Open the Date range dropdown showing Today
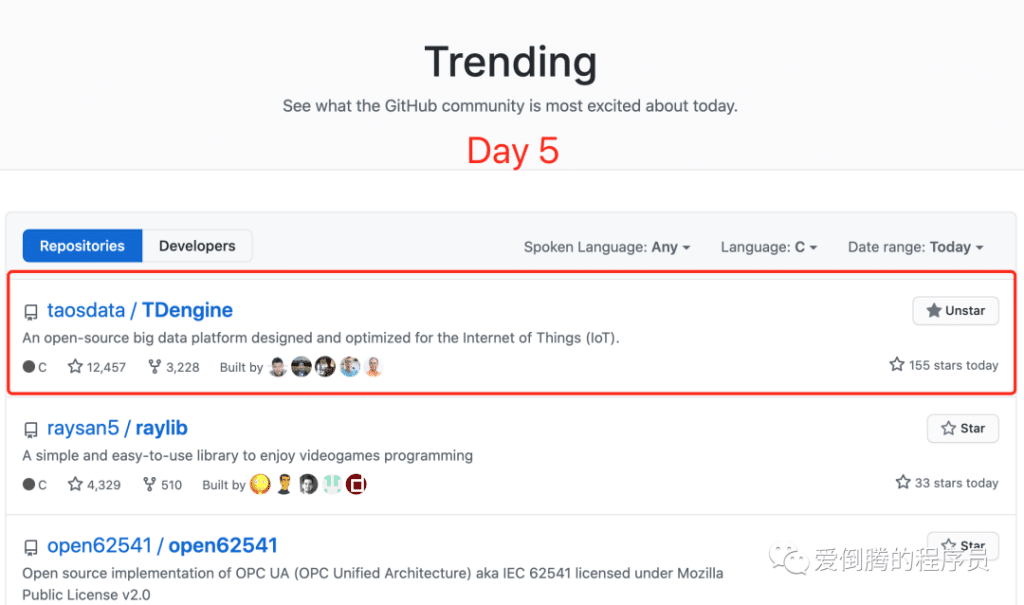This screenshot has width=1024, height=605. click(915, 247)
